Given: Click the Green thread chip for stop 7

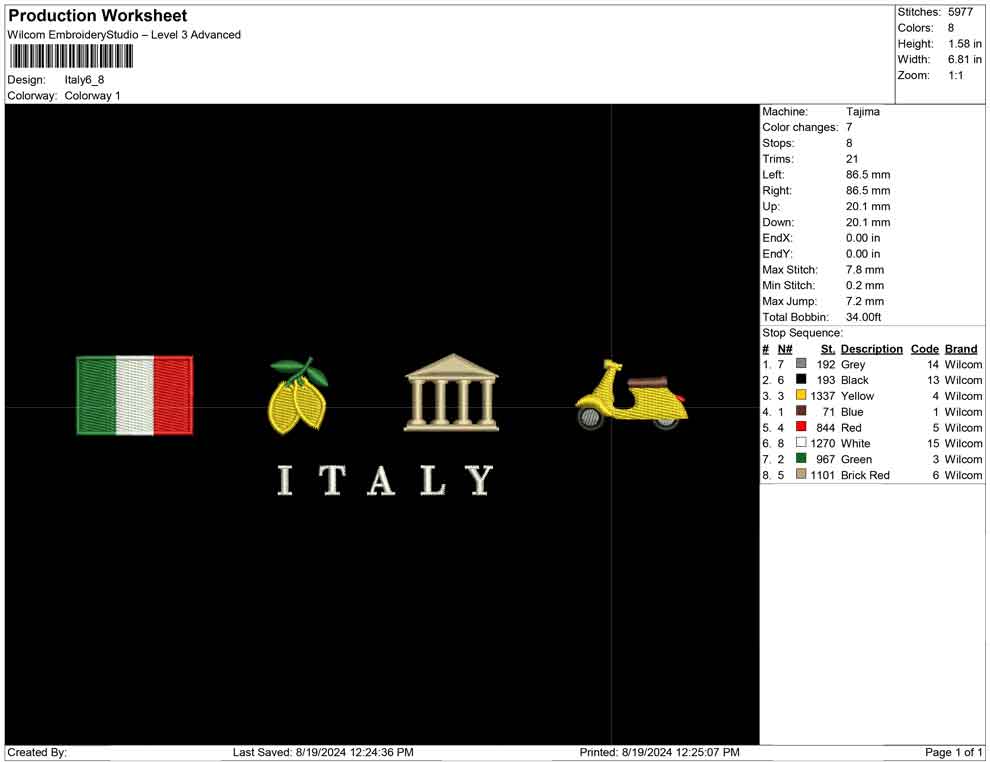Looking at the screenshot, I should coord(801,459).
